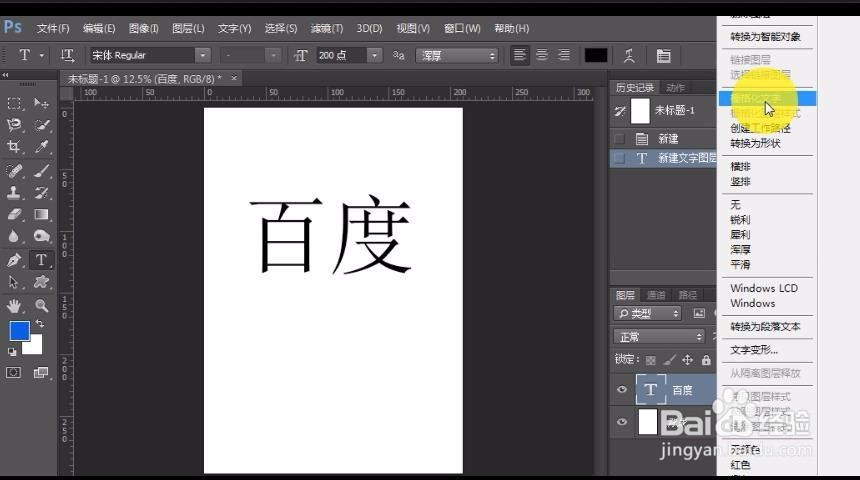Select the Lasso tool
Image resolution: width=860 pixels, height=480 pixels.
click(14, 125)
